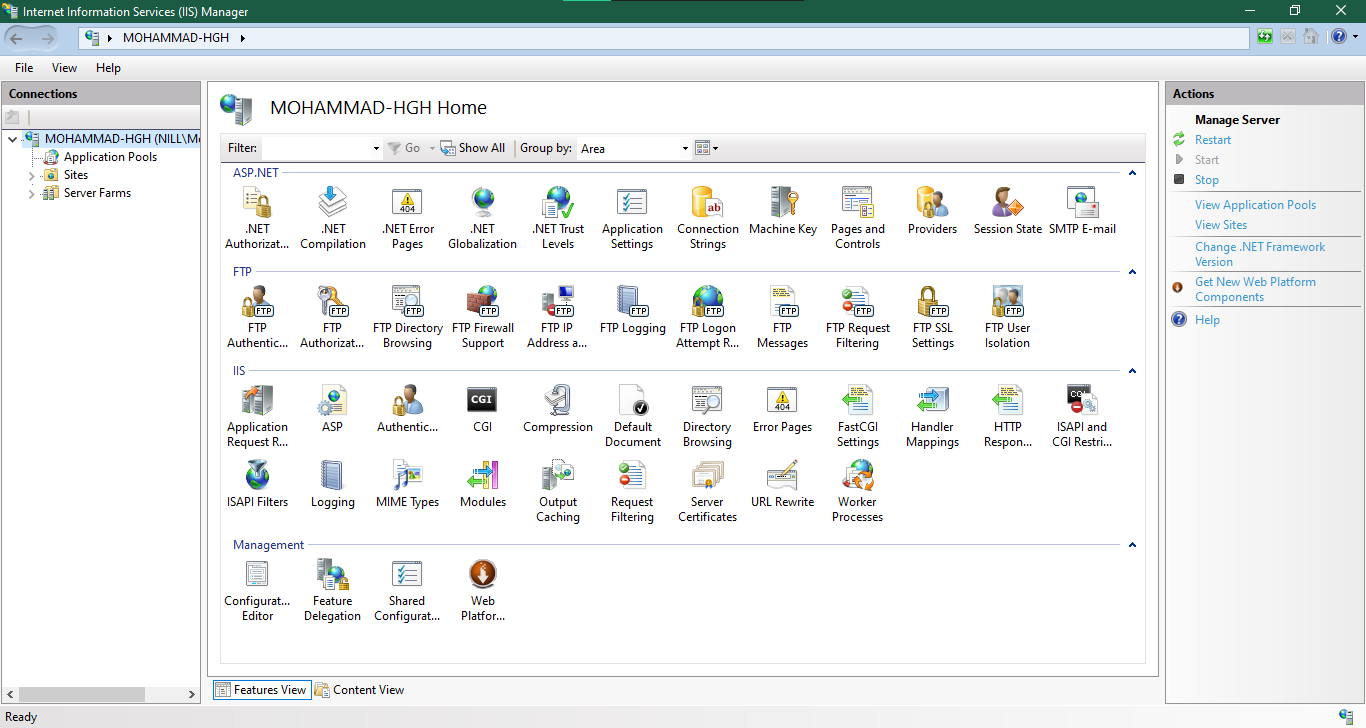Screen dimensions: 1366x728
Task: Open FTP Logging feature
Action: 632,310
